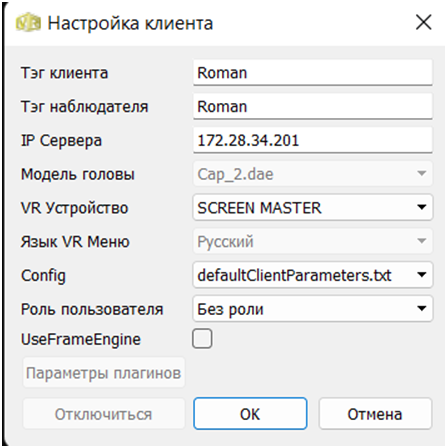The image size is (447, 448).
Task: Enable the UseFrameEngine checkbox
Action: pos(202,339)
